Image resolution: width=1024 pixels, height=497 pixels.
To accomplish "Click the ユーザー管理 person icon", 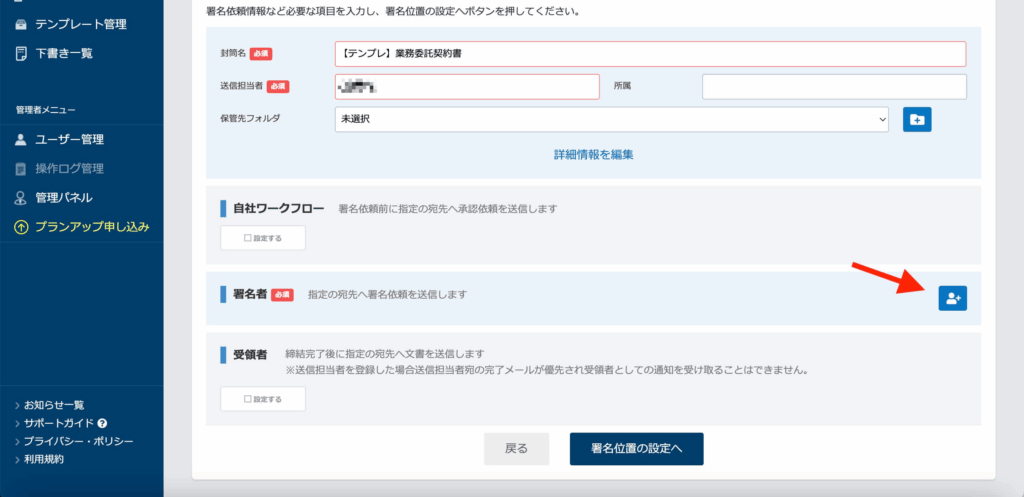I will tap(22, 140).
